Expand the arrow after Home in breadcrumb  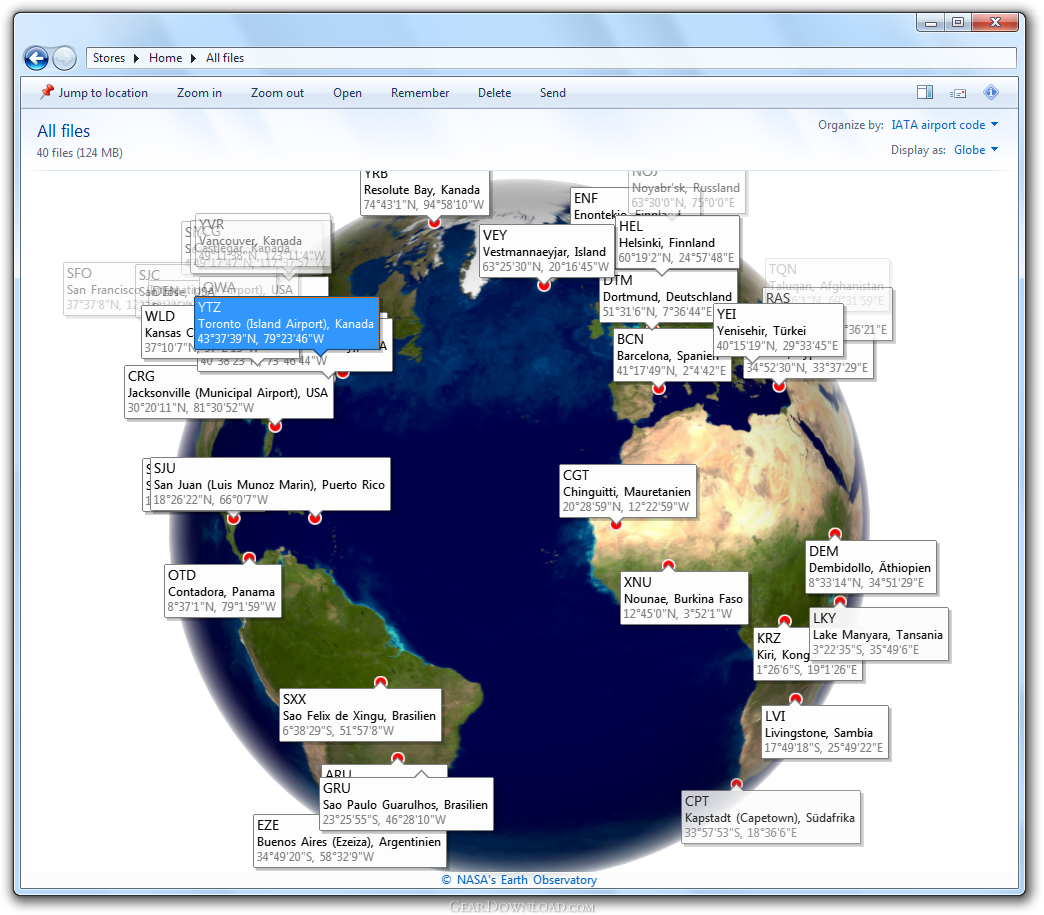[194, 58]
